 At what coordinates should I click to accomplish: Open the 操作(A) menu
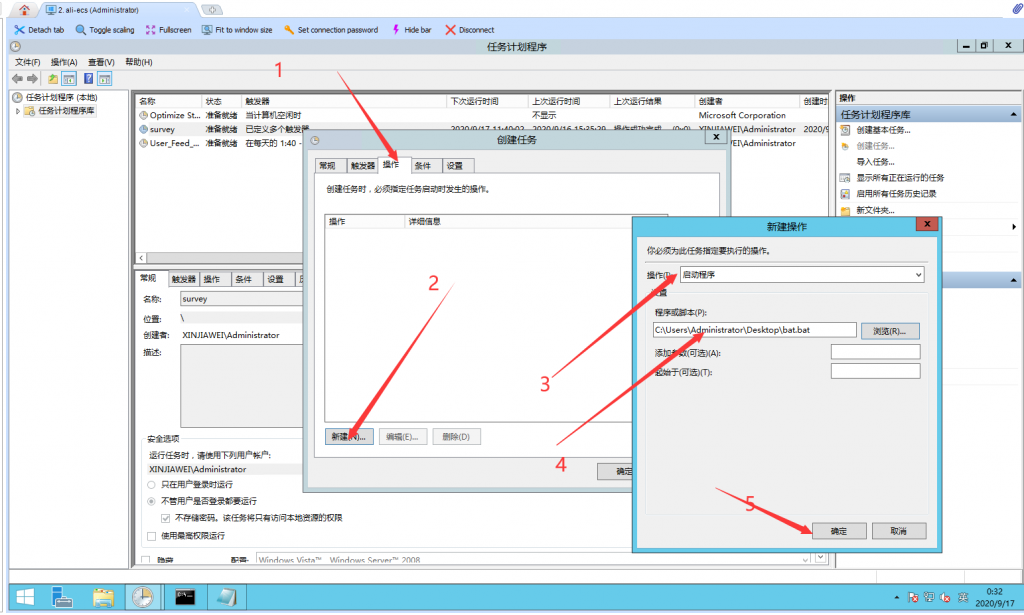(x=64, y=62)
